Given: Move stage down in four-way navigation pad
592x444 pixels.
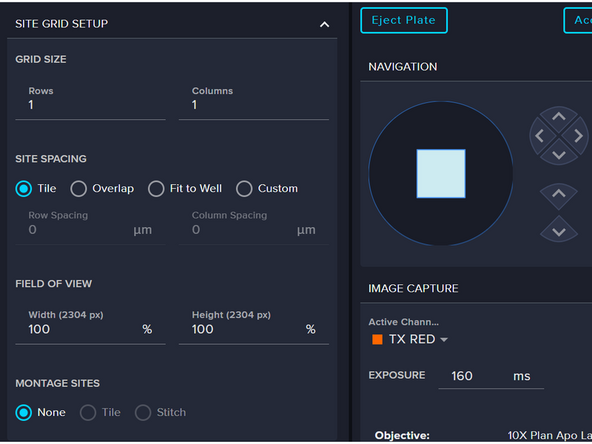Looking at the screenshot, I should click(x=559, y=155).
